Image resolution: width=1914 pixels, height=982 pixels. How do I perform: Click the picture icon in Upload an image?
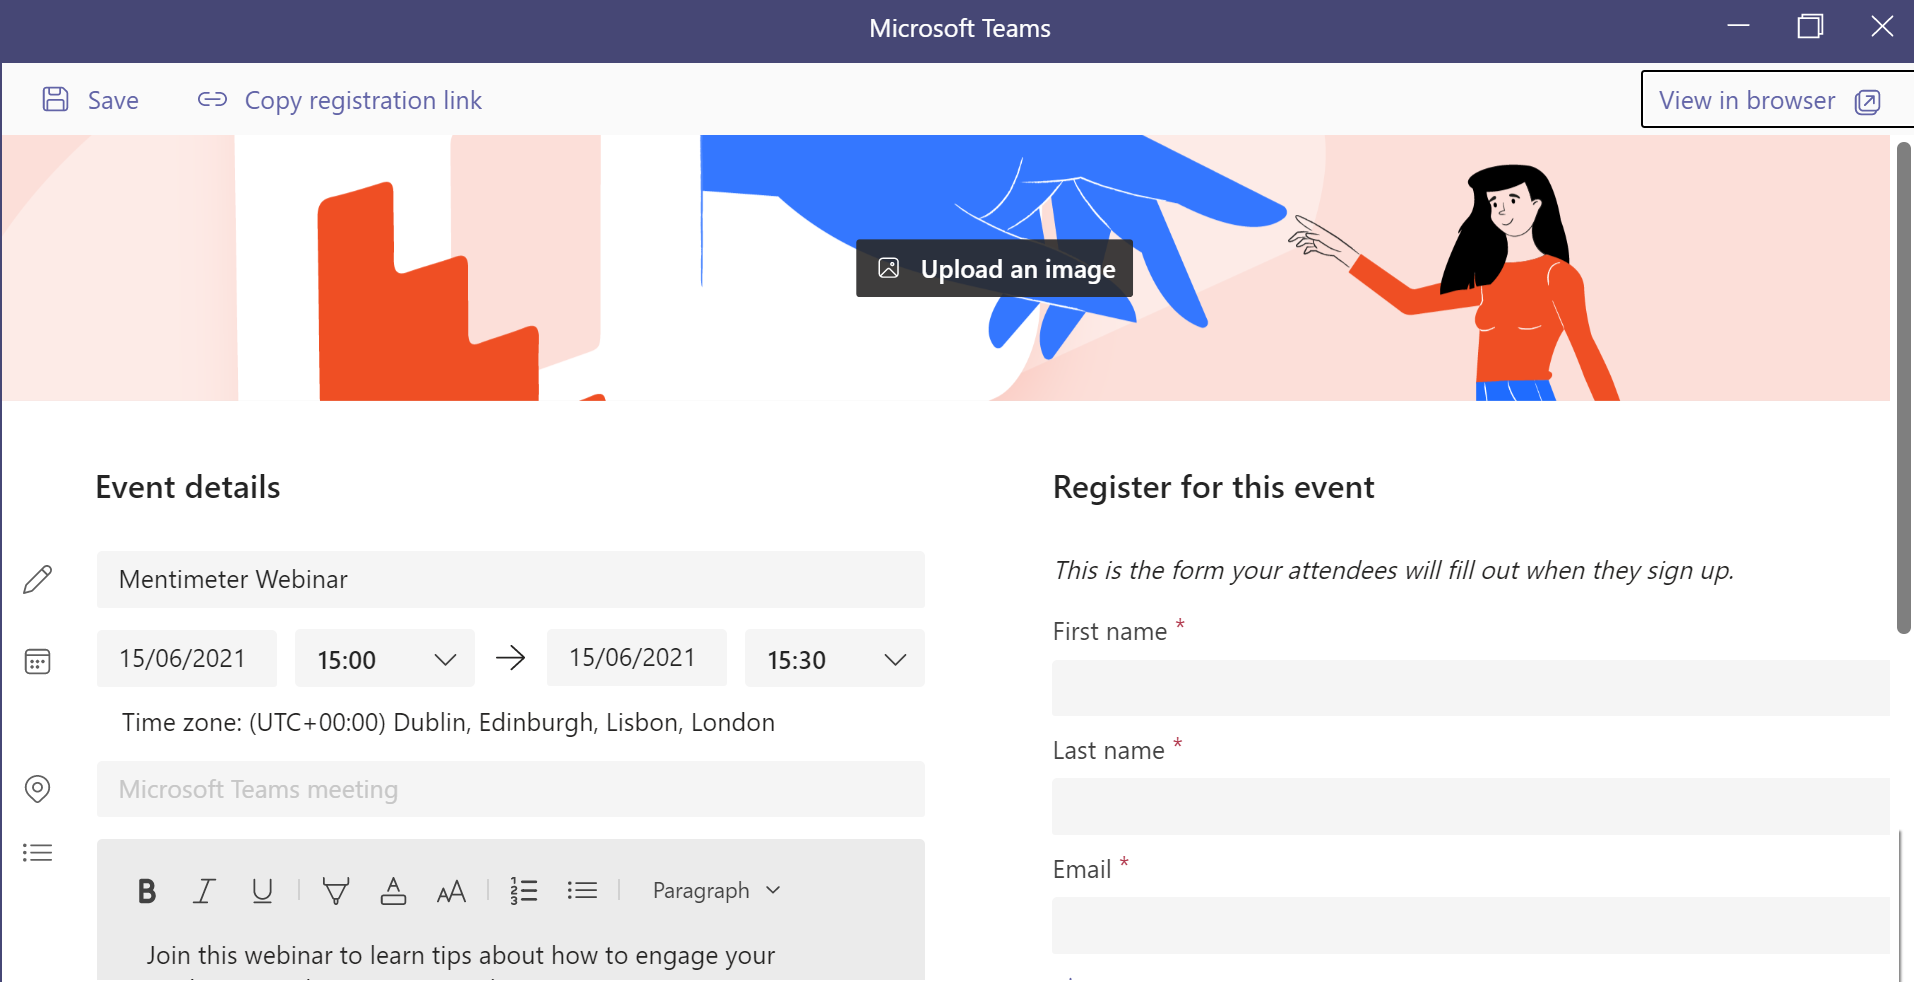pyautogui.click(x=888, y=268)
